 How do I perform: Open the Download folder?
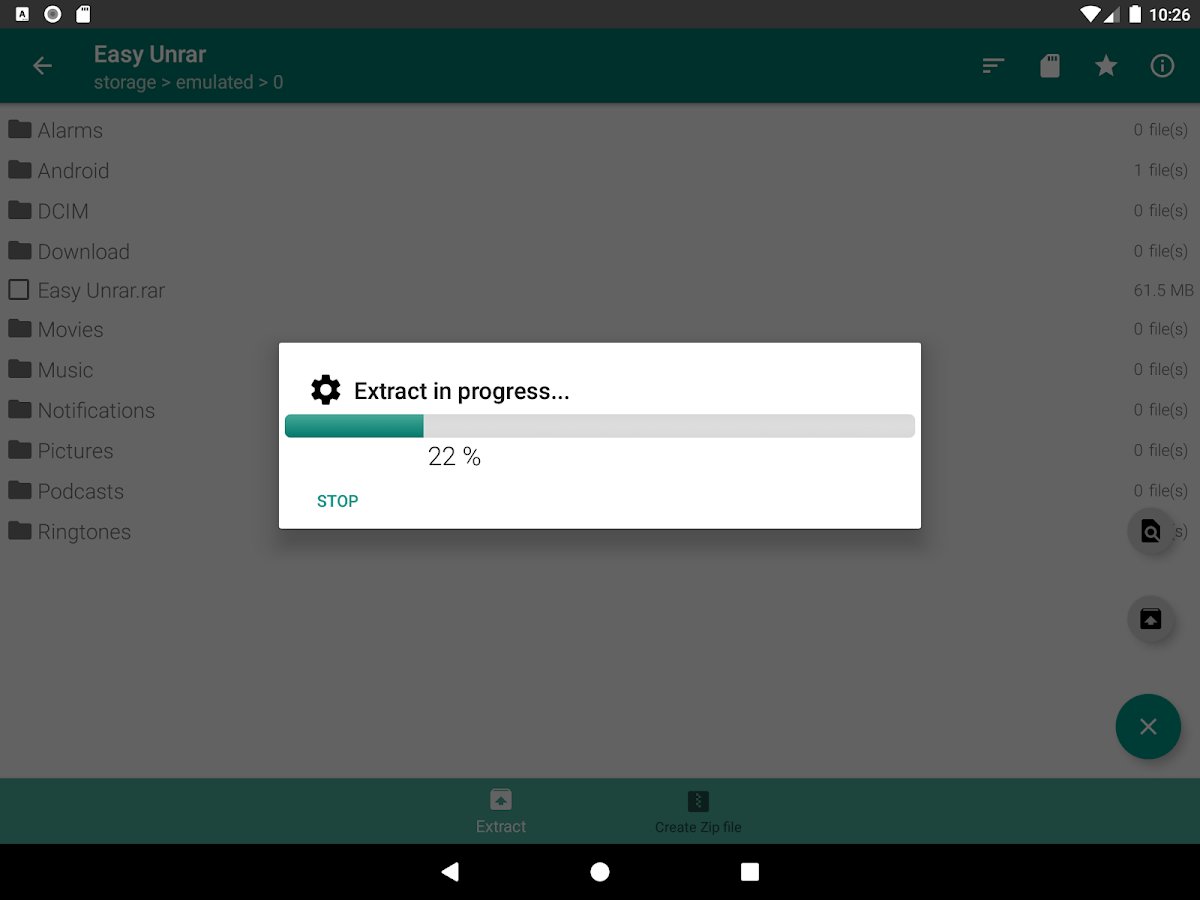click(600, 251)
